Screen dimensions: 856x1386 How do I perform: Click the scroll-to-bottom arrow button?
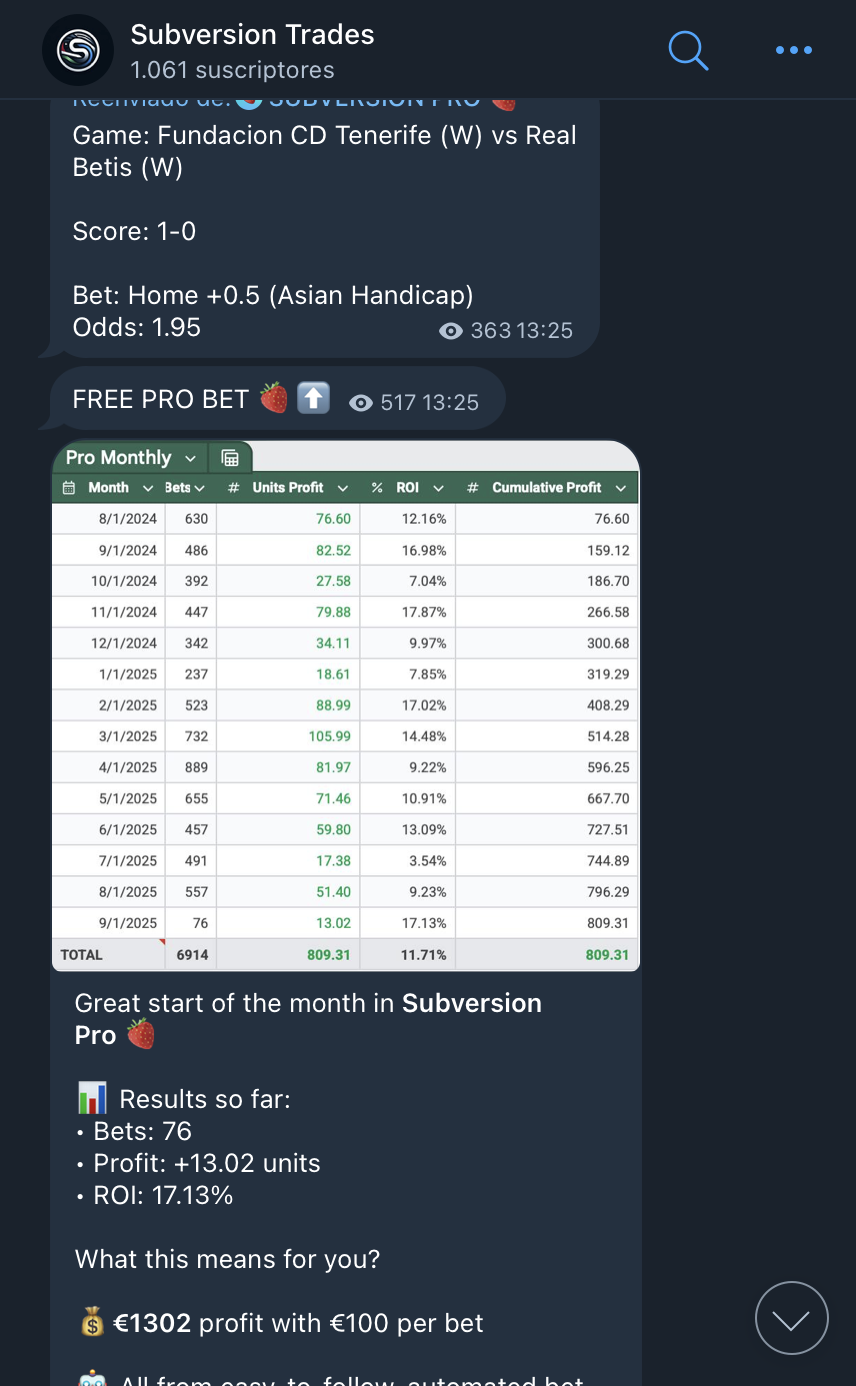[791, 1318]
